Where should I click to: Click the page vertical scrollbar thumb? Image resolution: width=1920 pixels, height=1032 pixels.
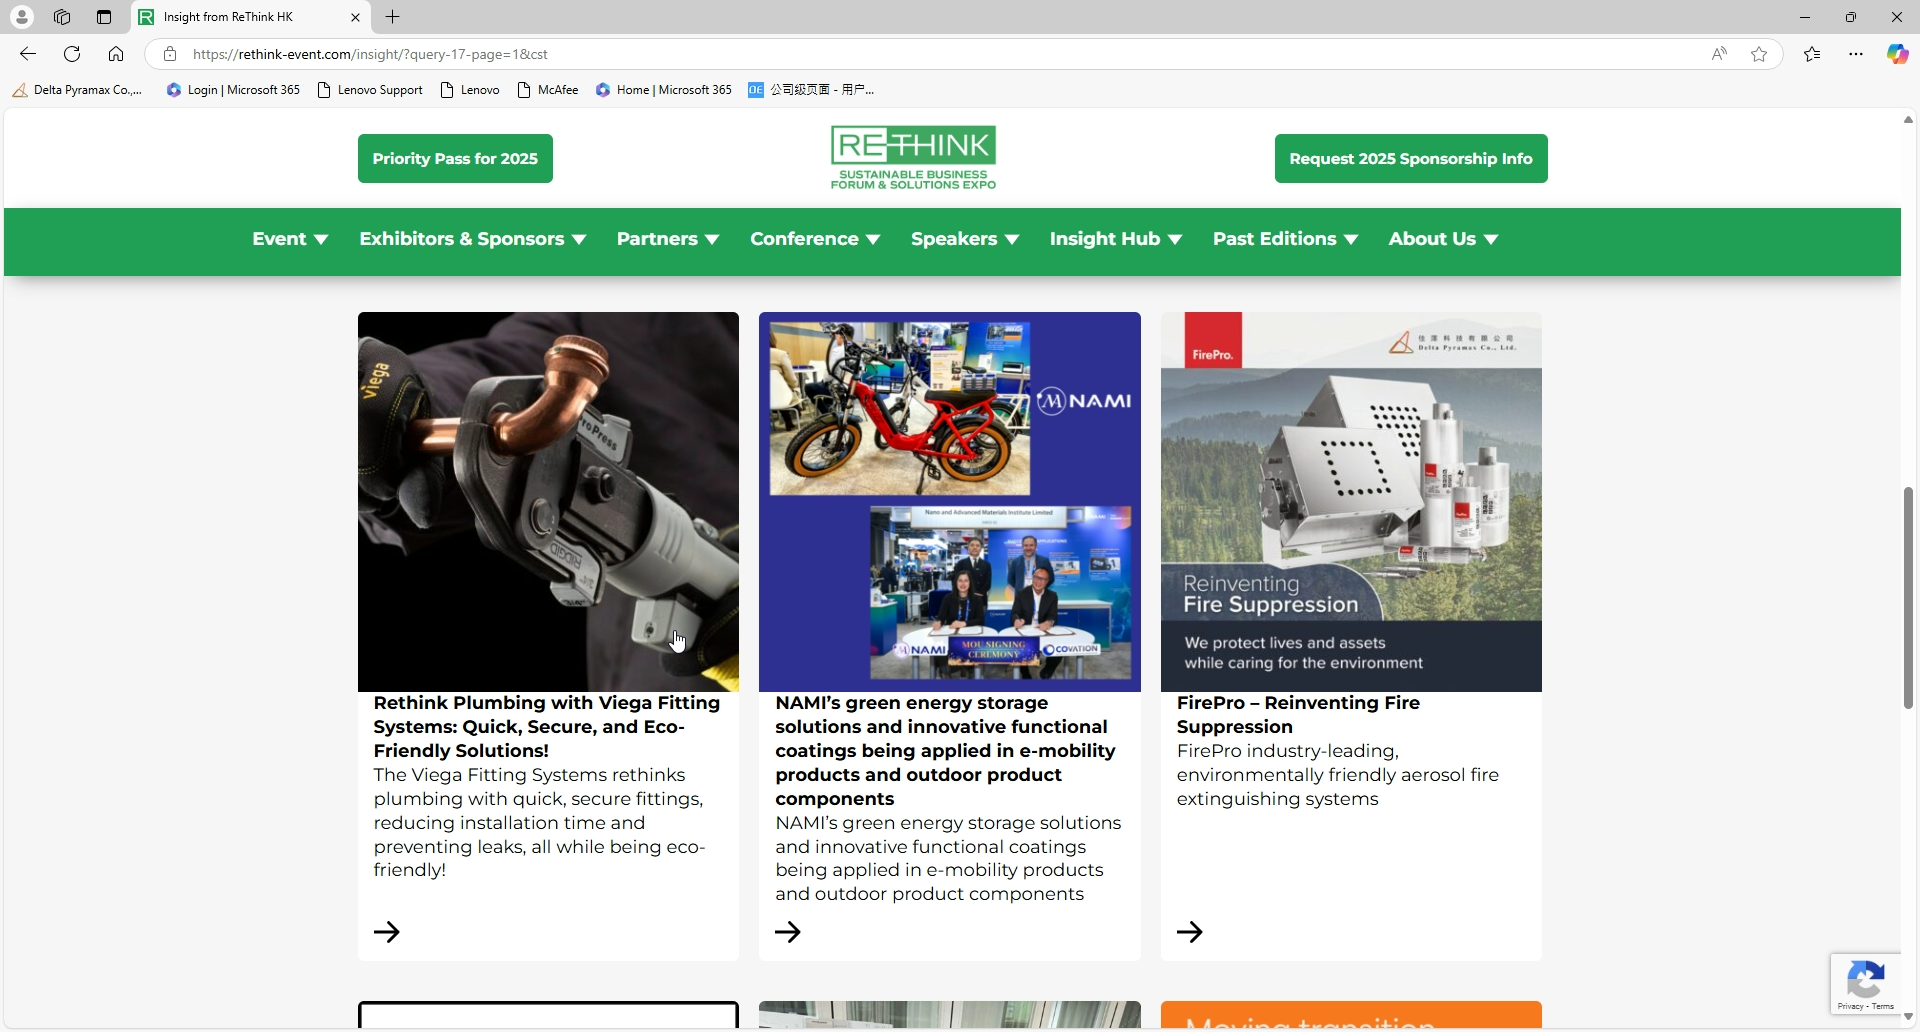tap(1908, 598)
